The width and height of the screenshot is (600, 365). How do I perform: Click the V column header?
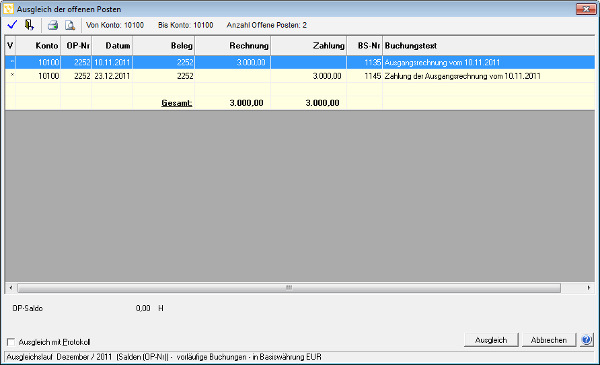(x=10, y=46)
